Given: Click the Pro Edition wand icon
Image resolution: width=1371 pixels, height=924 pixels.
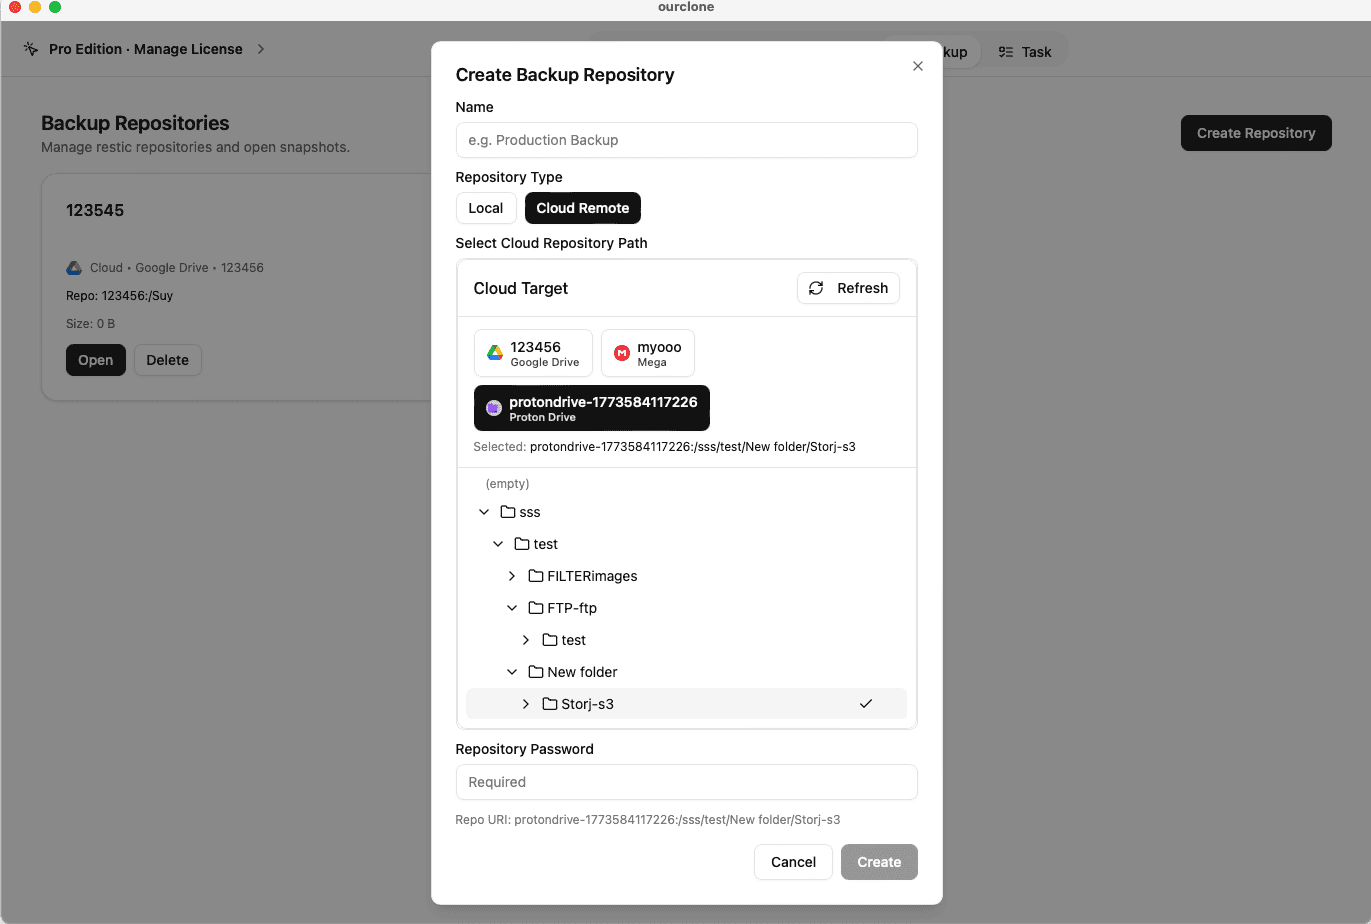Looking at the screenshot, I should pos(30,48).
